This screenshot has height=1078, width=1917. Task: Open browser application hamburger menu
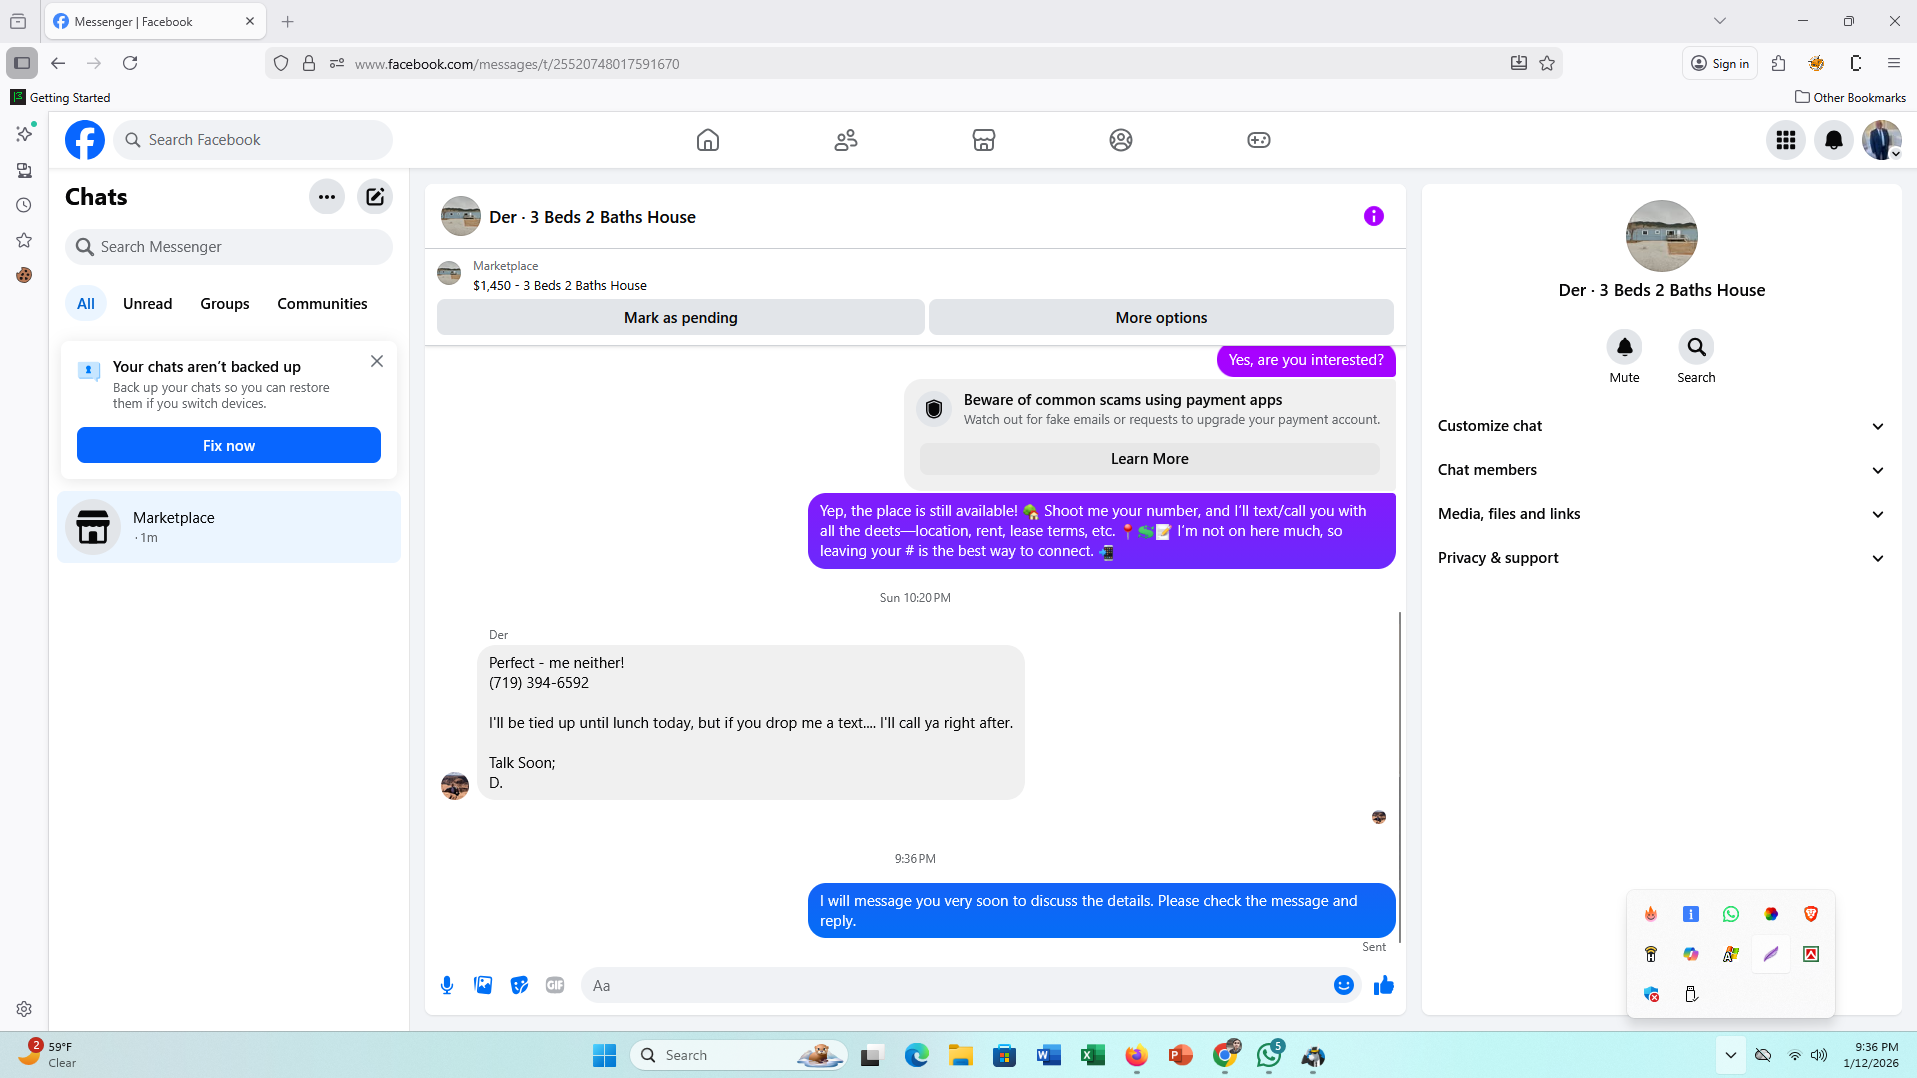point(1894,63)
